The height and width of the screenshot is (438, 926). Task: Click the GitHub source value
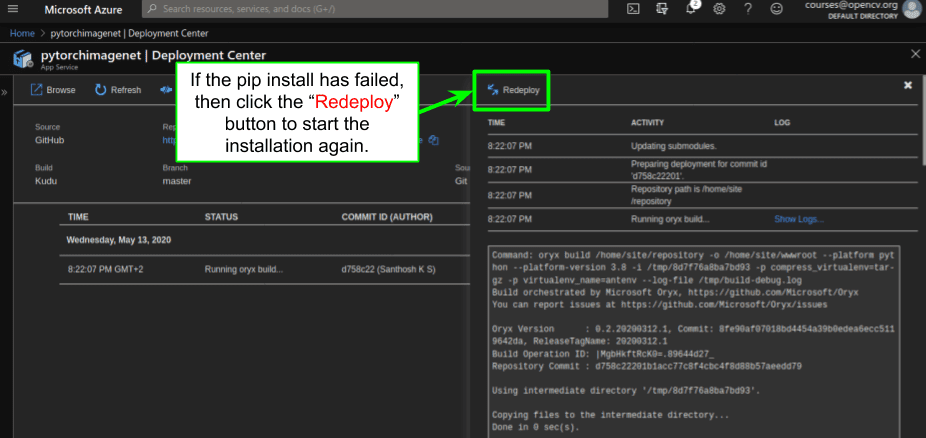click(x=50, y=140)
